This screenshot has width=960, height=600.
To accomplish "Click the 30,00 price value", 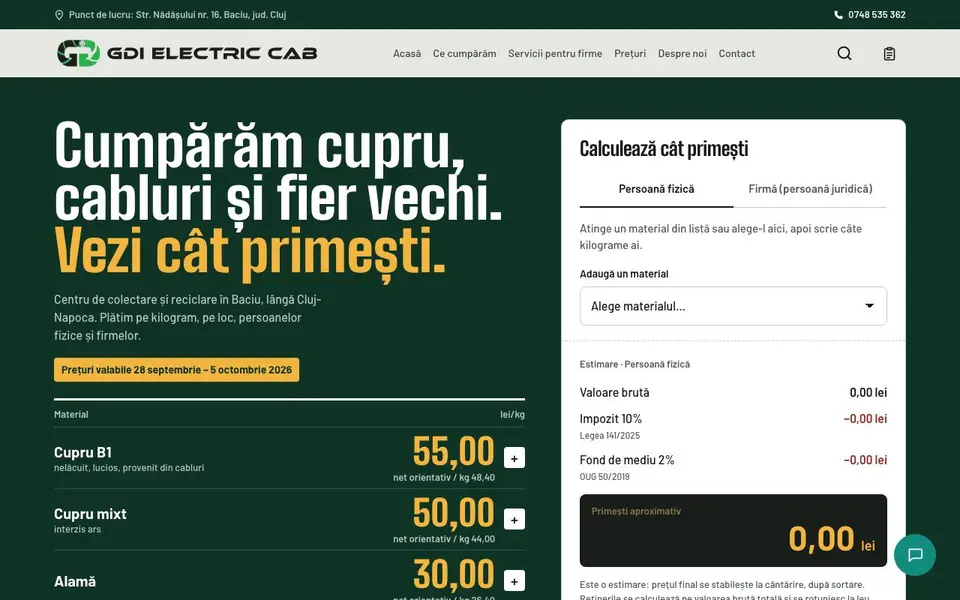I will [453, 574].
